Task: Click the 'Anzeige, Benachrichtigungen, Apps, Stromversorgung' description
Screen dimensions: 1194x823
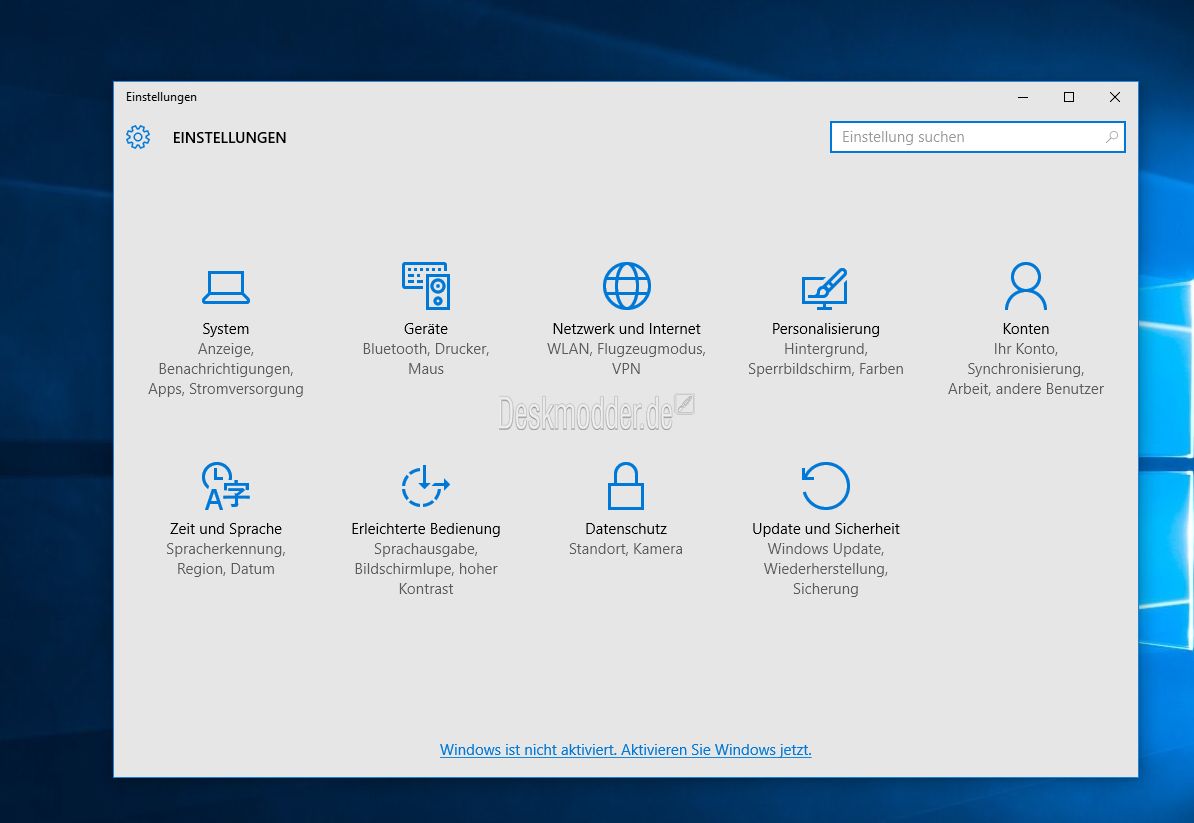Action: pos(225,368)
